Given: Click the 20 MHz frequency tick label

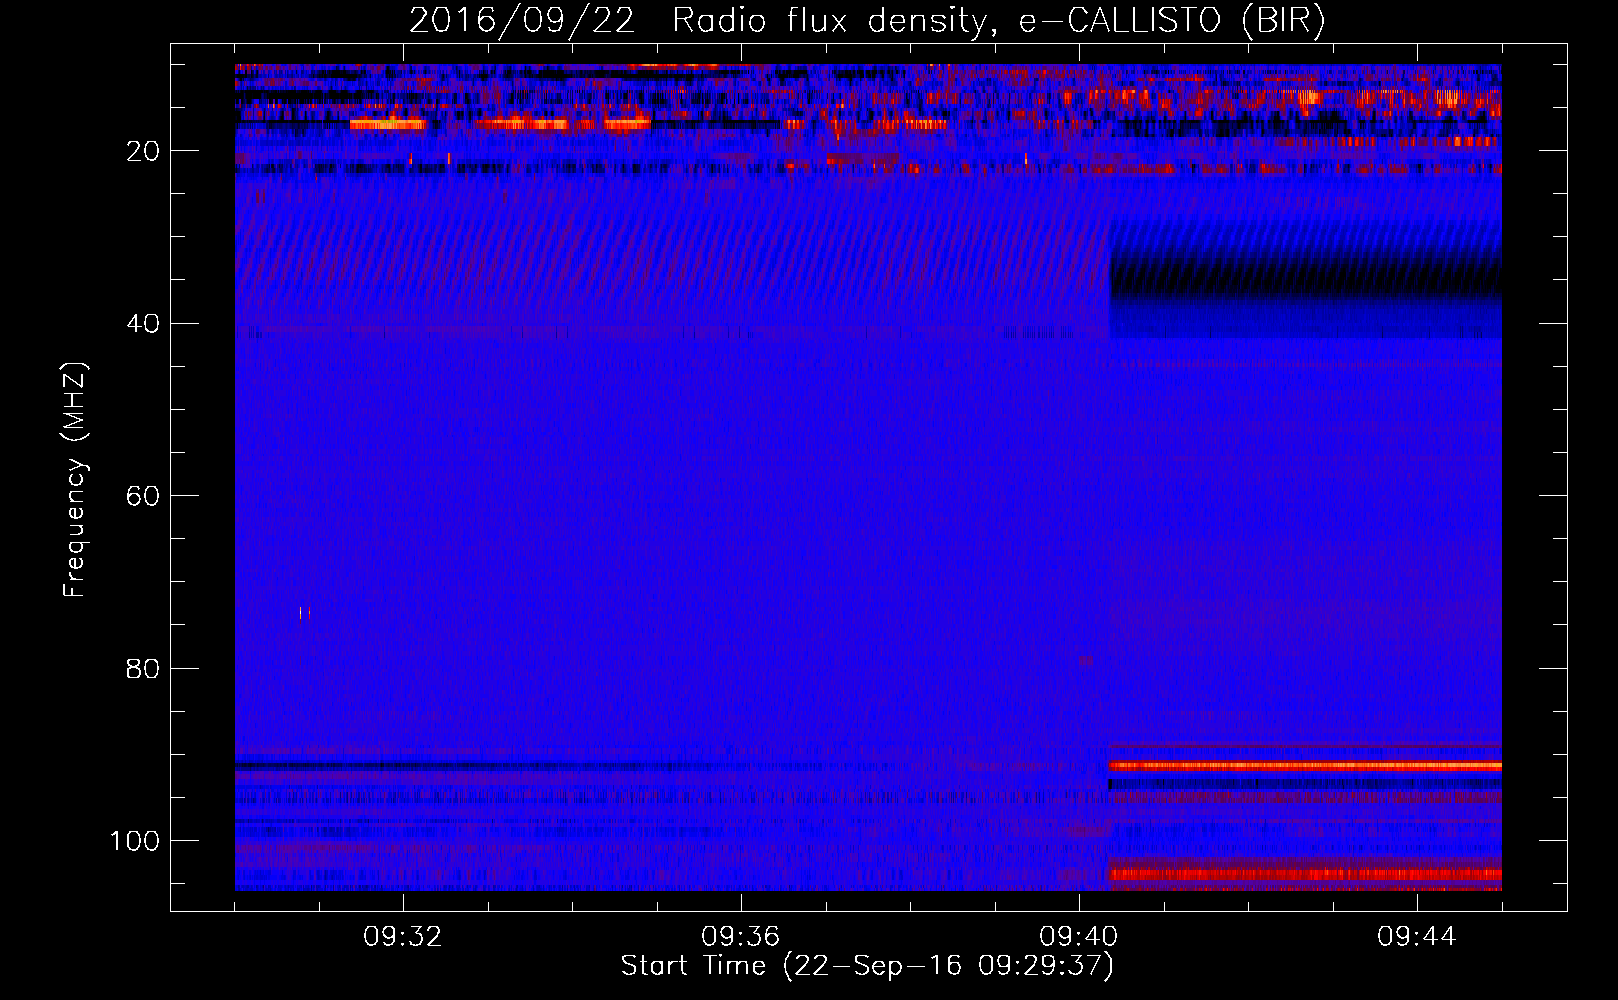Looking at the screenshot, I should [x=143, y=151].
